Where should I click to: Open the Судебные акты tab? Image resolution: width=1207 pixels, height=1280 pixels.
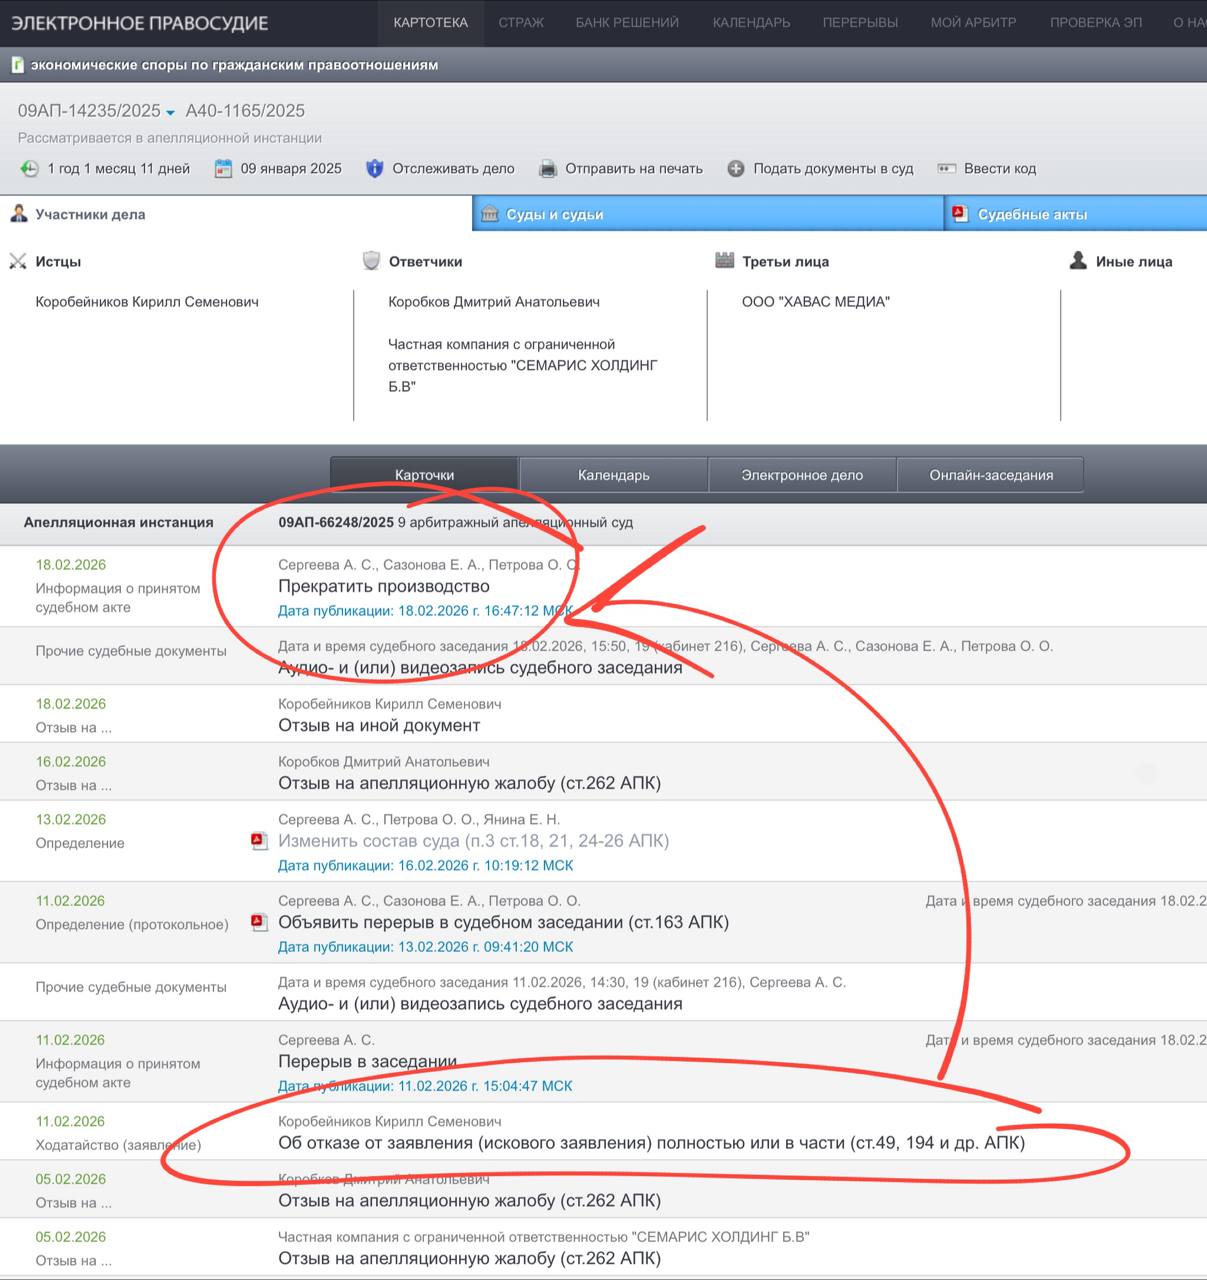[1031, 214]
